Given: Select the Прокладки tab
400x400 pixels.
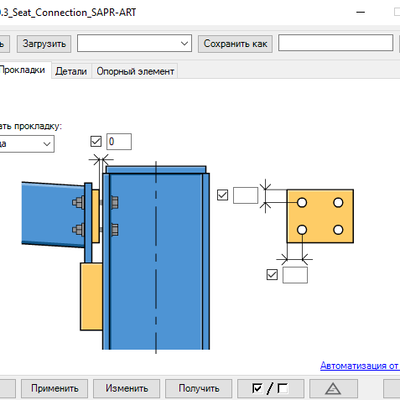Looking at the screenshot, I should [x=23, y=70].
